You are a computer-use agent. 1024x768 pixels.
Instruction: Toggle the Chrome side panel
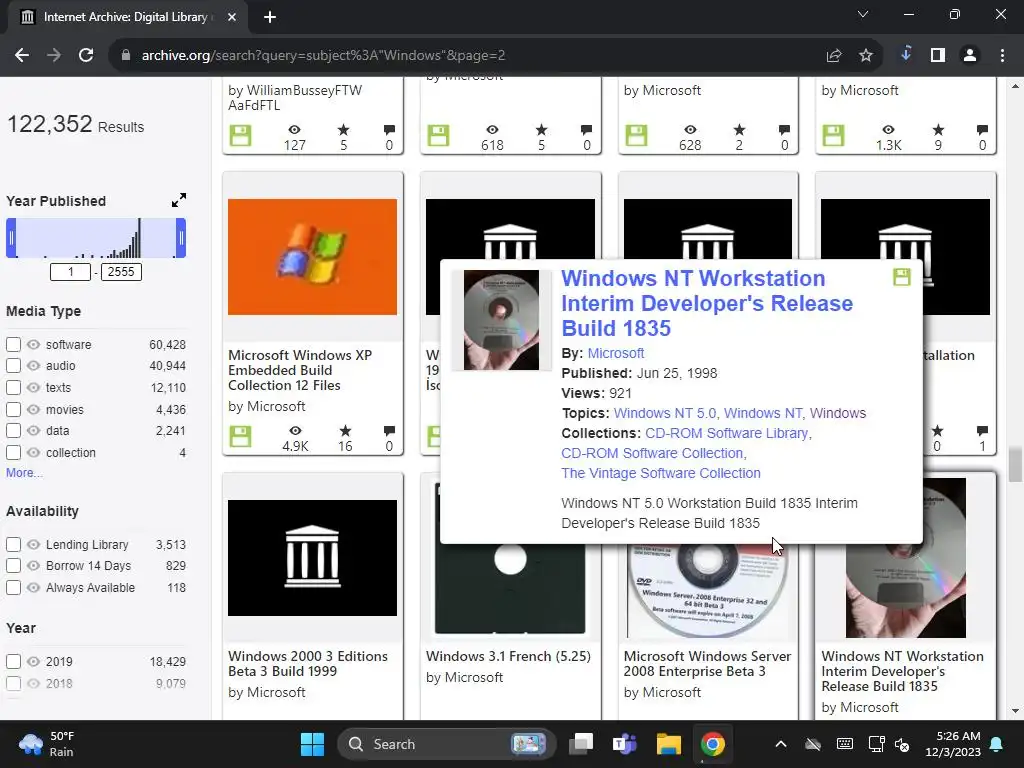[938, 56]
